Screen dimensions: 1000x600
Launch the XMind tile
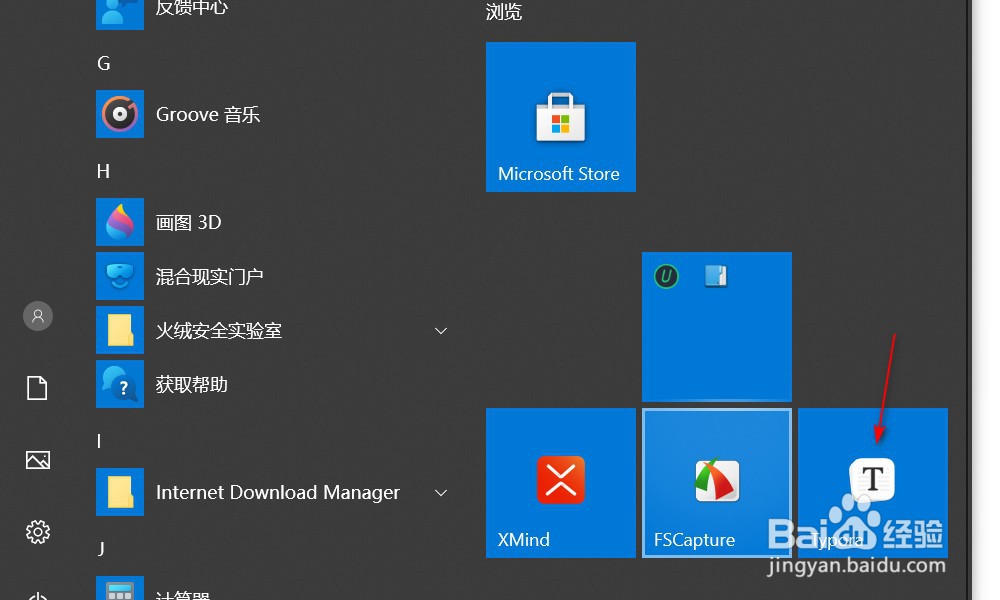tap(561, 483)
